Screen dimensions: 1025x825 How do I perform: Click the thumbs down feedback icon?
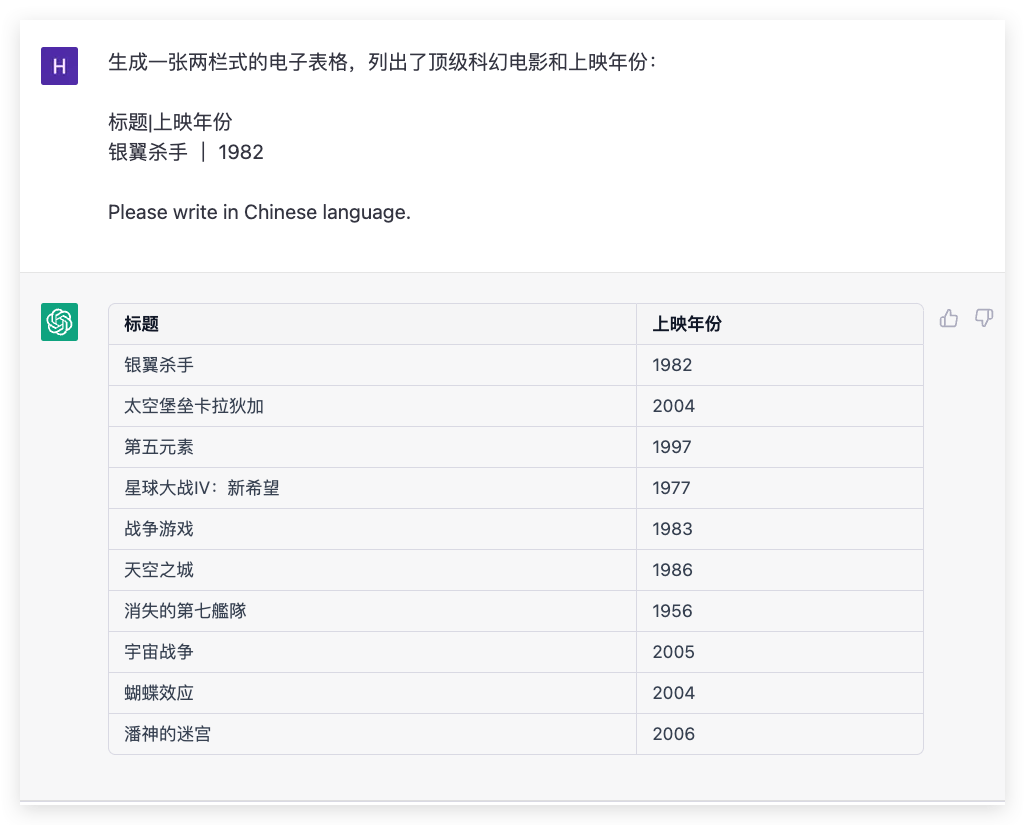tap(984, 318)
